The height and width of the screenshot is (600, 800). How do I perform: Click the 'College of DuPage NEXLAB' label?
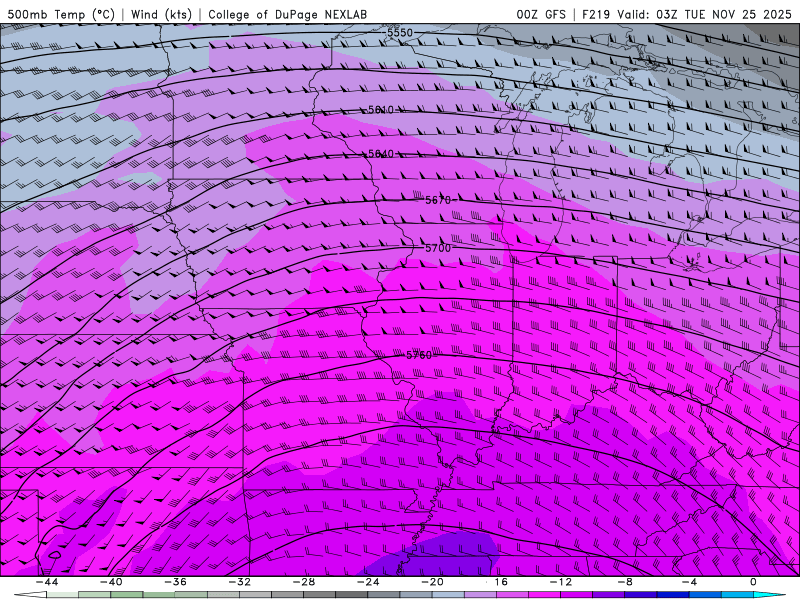pyautogui.click(x=287, y=14)
